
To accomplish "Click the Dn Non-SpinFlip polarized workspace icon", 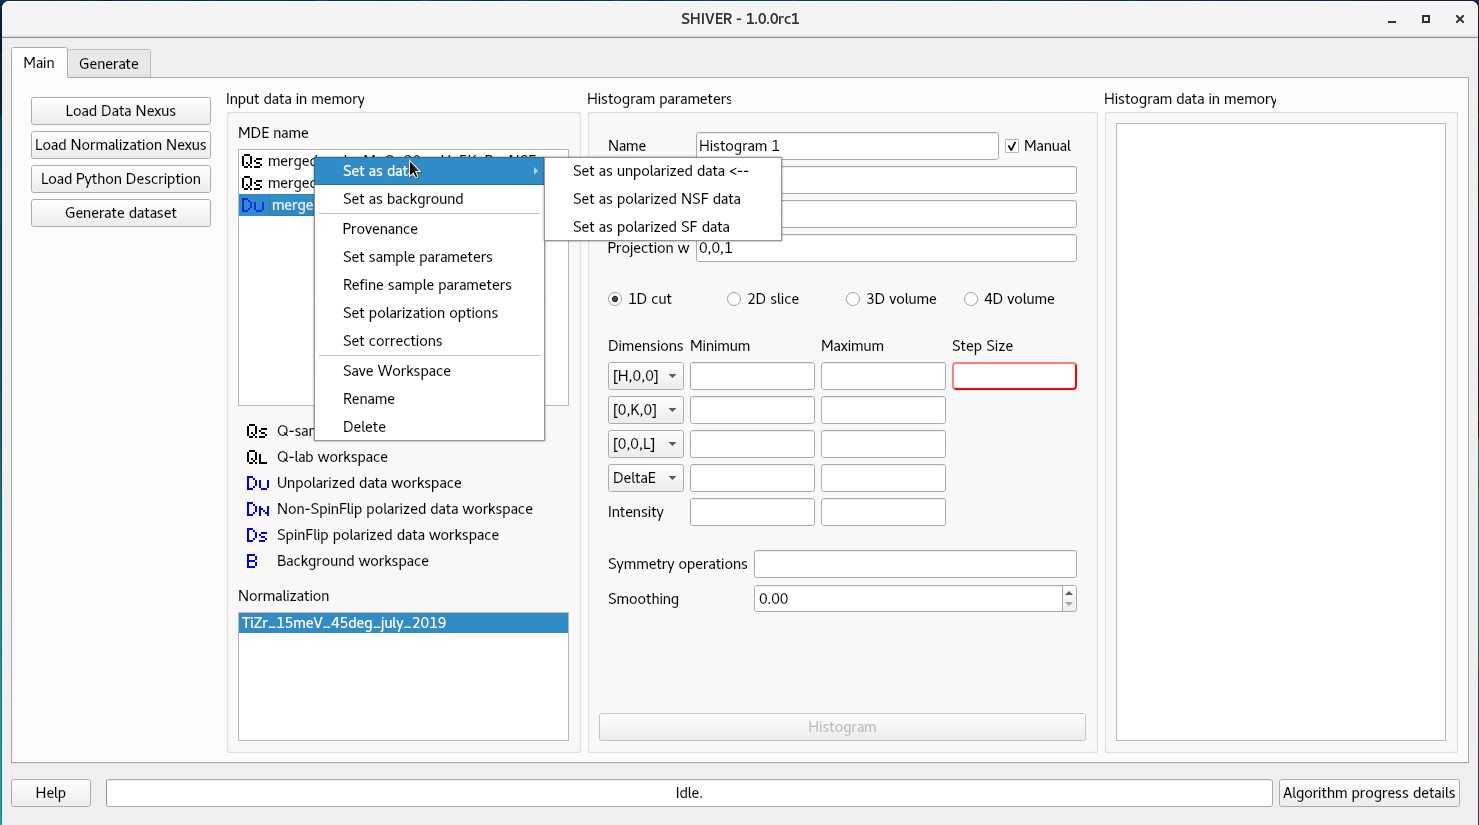I will click(x=256, y=509).
